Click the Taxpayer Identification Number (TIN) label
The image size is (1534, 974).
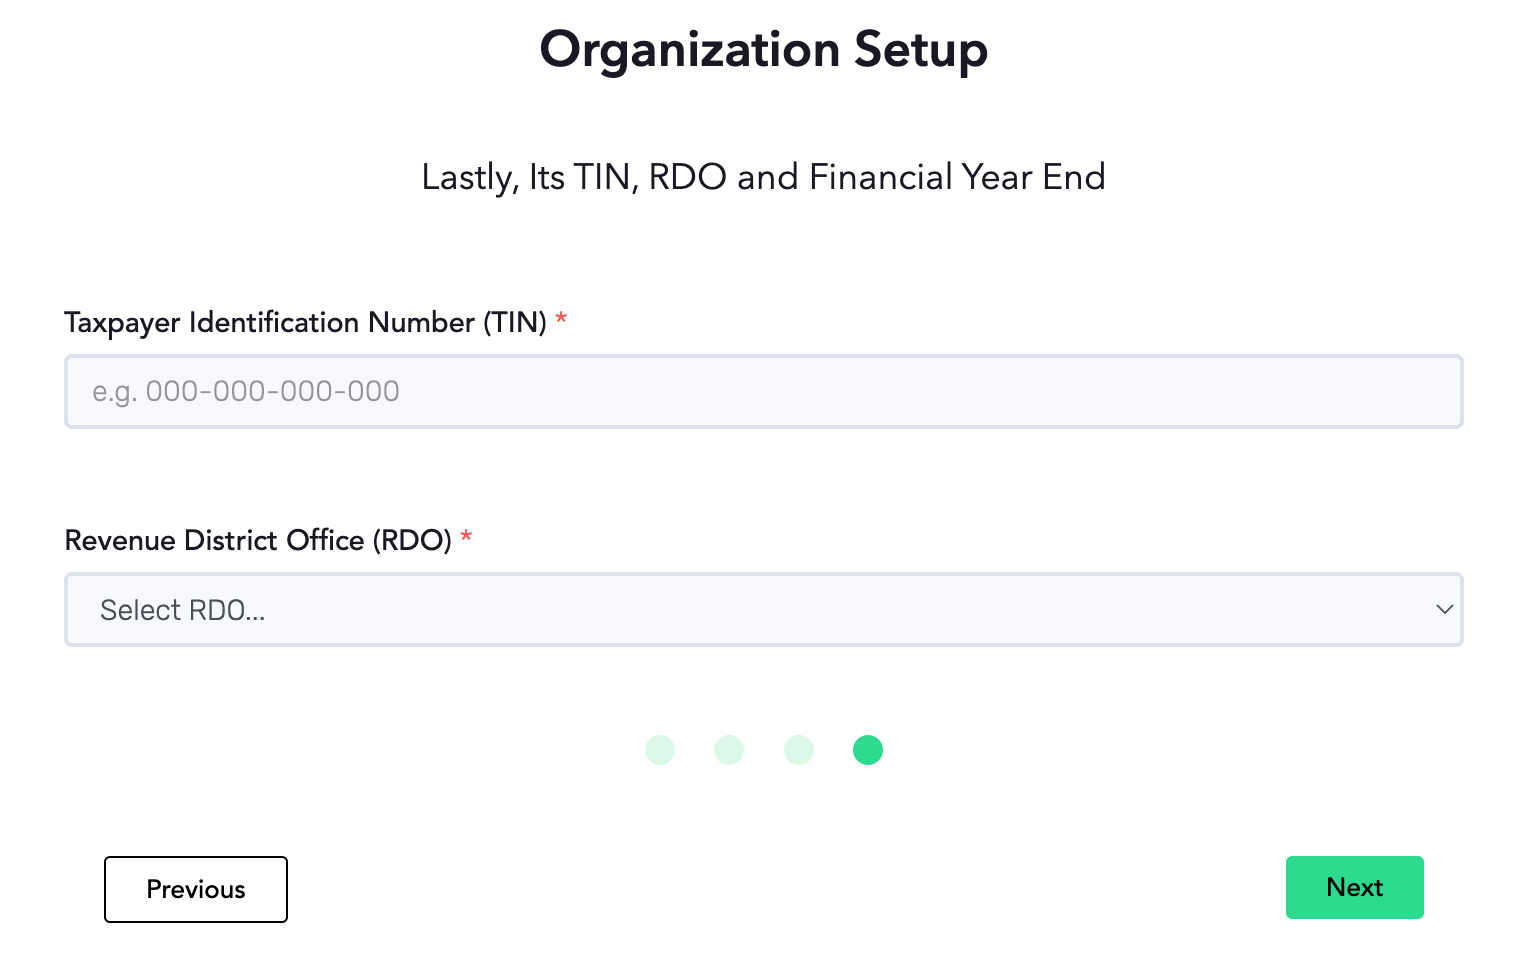(x=306, y=323)
